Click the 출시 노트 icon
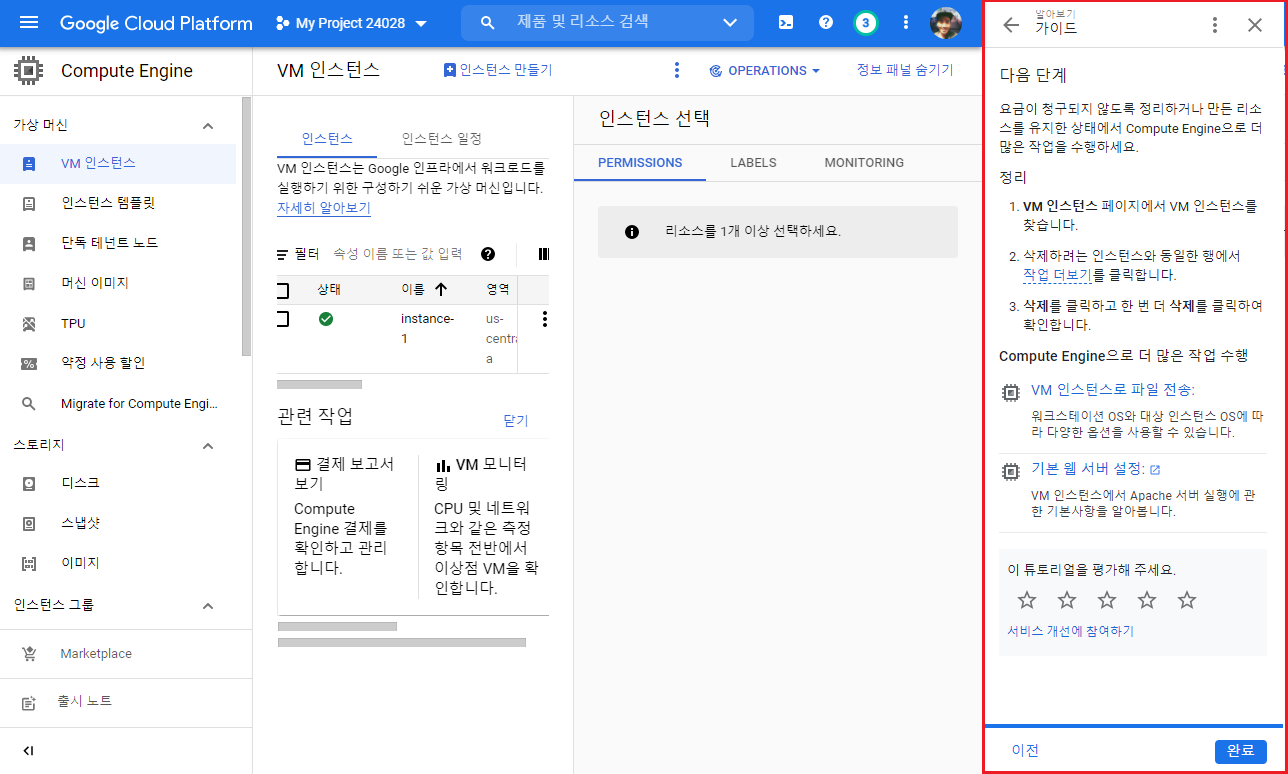The height and width of the screenshot is (774, 1288). (x=28, y=702)
